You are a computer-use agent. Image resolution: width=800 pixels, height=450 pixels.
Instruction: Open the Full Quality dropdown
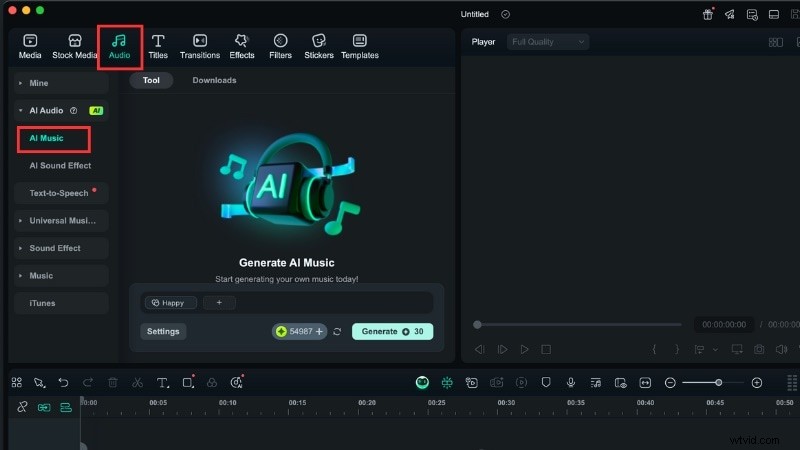tap(547, 42)
